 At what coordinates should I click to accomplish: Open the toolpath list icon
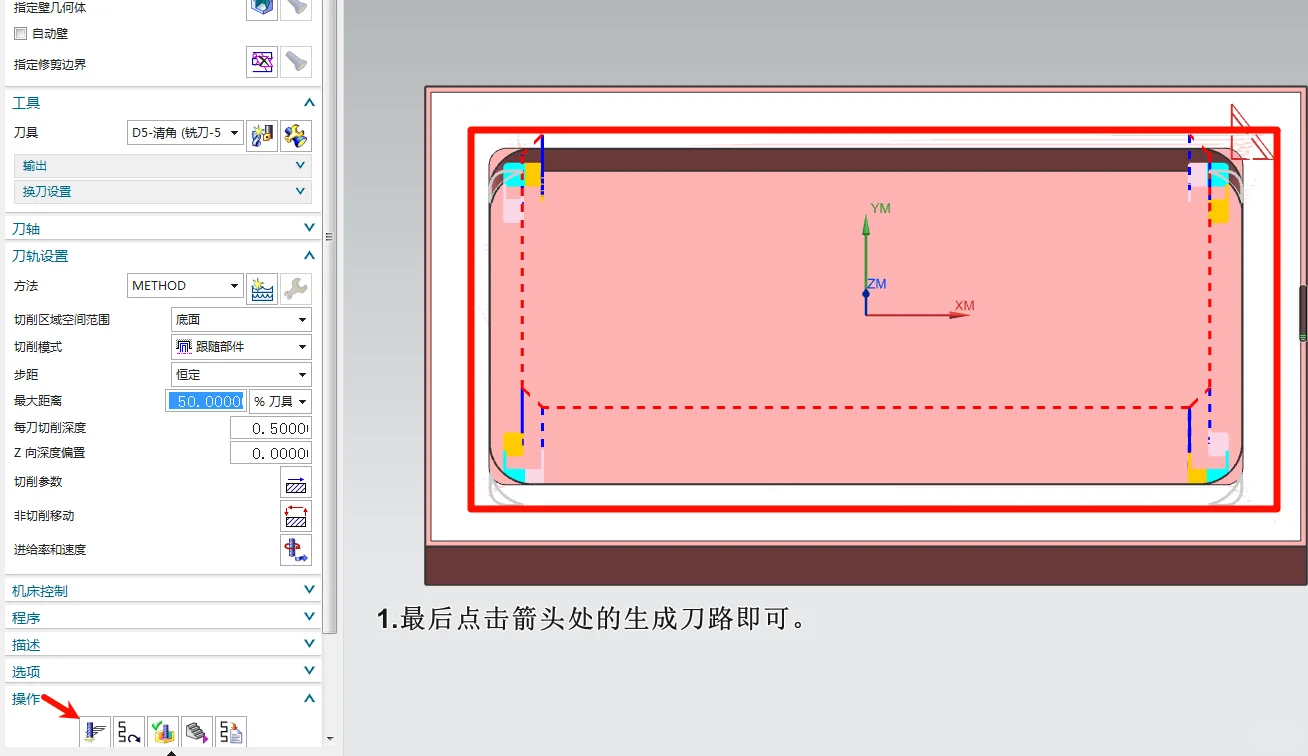[x=231, y=731]
